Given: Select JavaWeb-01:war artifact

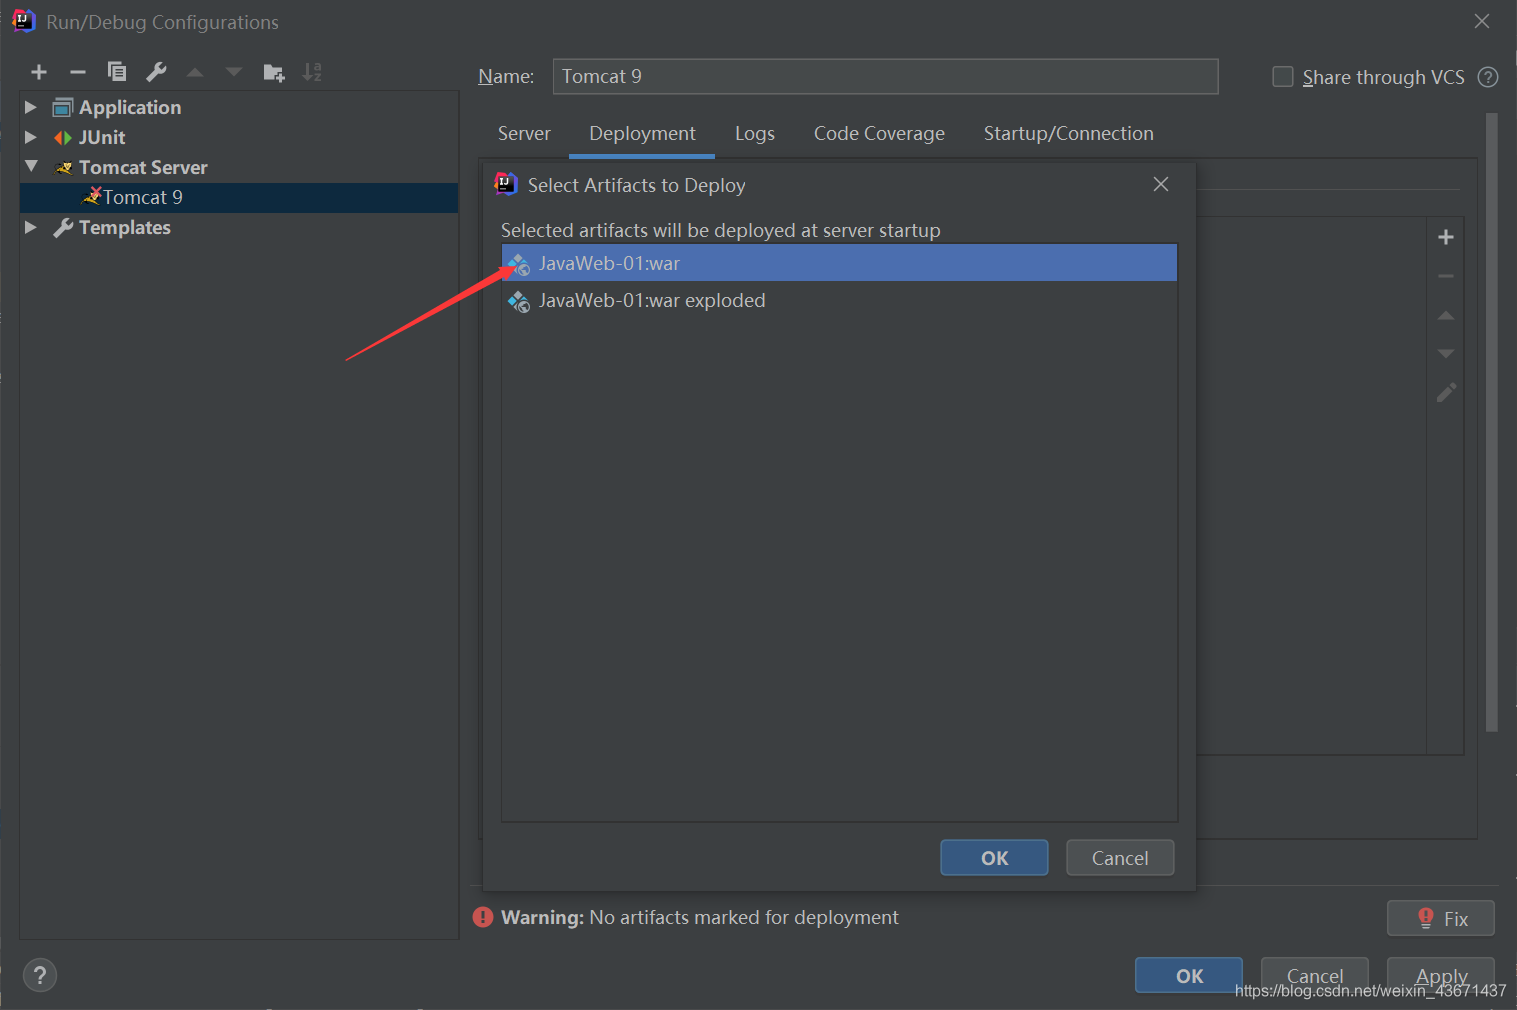Looking at the screenshot, I should [x=839, y=263].
